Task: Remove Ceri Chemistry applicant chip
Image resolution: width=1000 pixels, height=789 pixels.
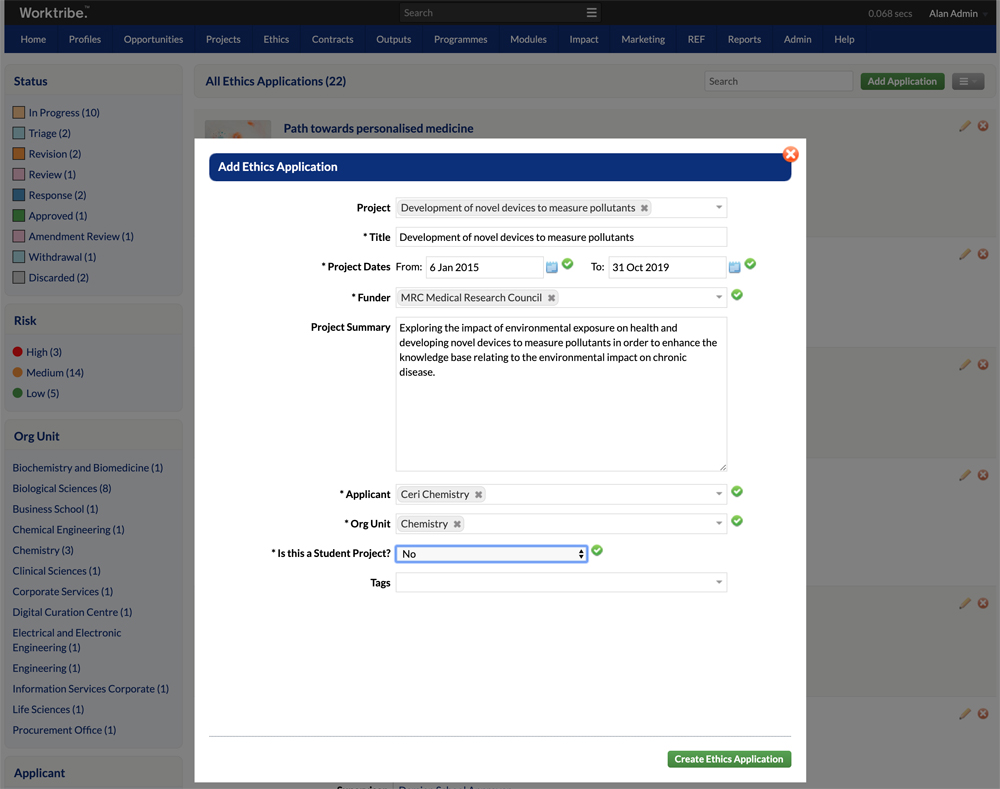Action: [478, 494]
